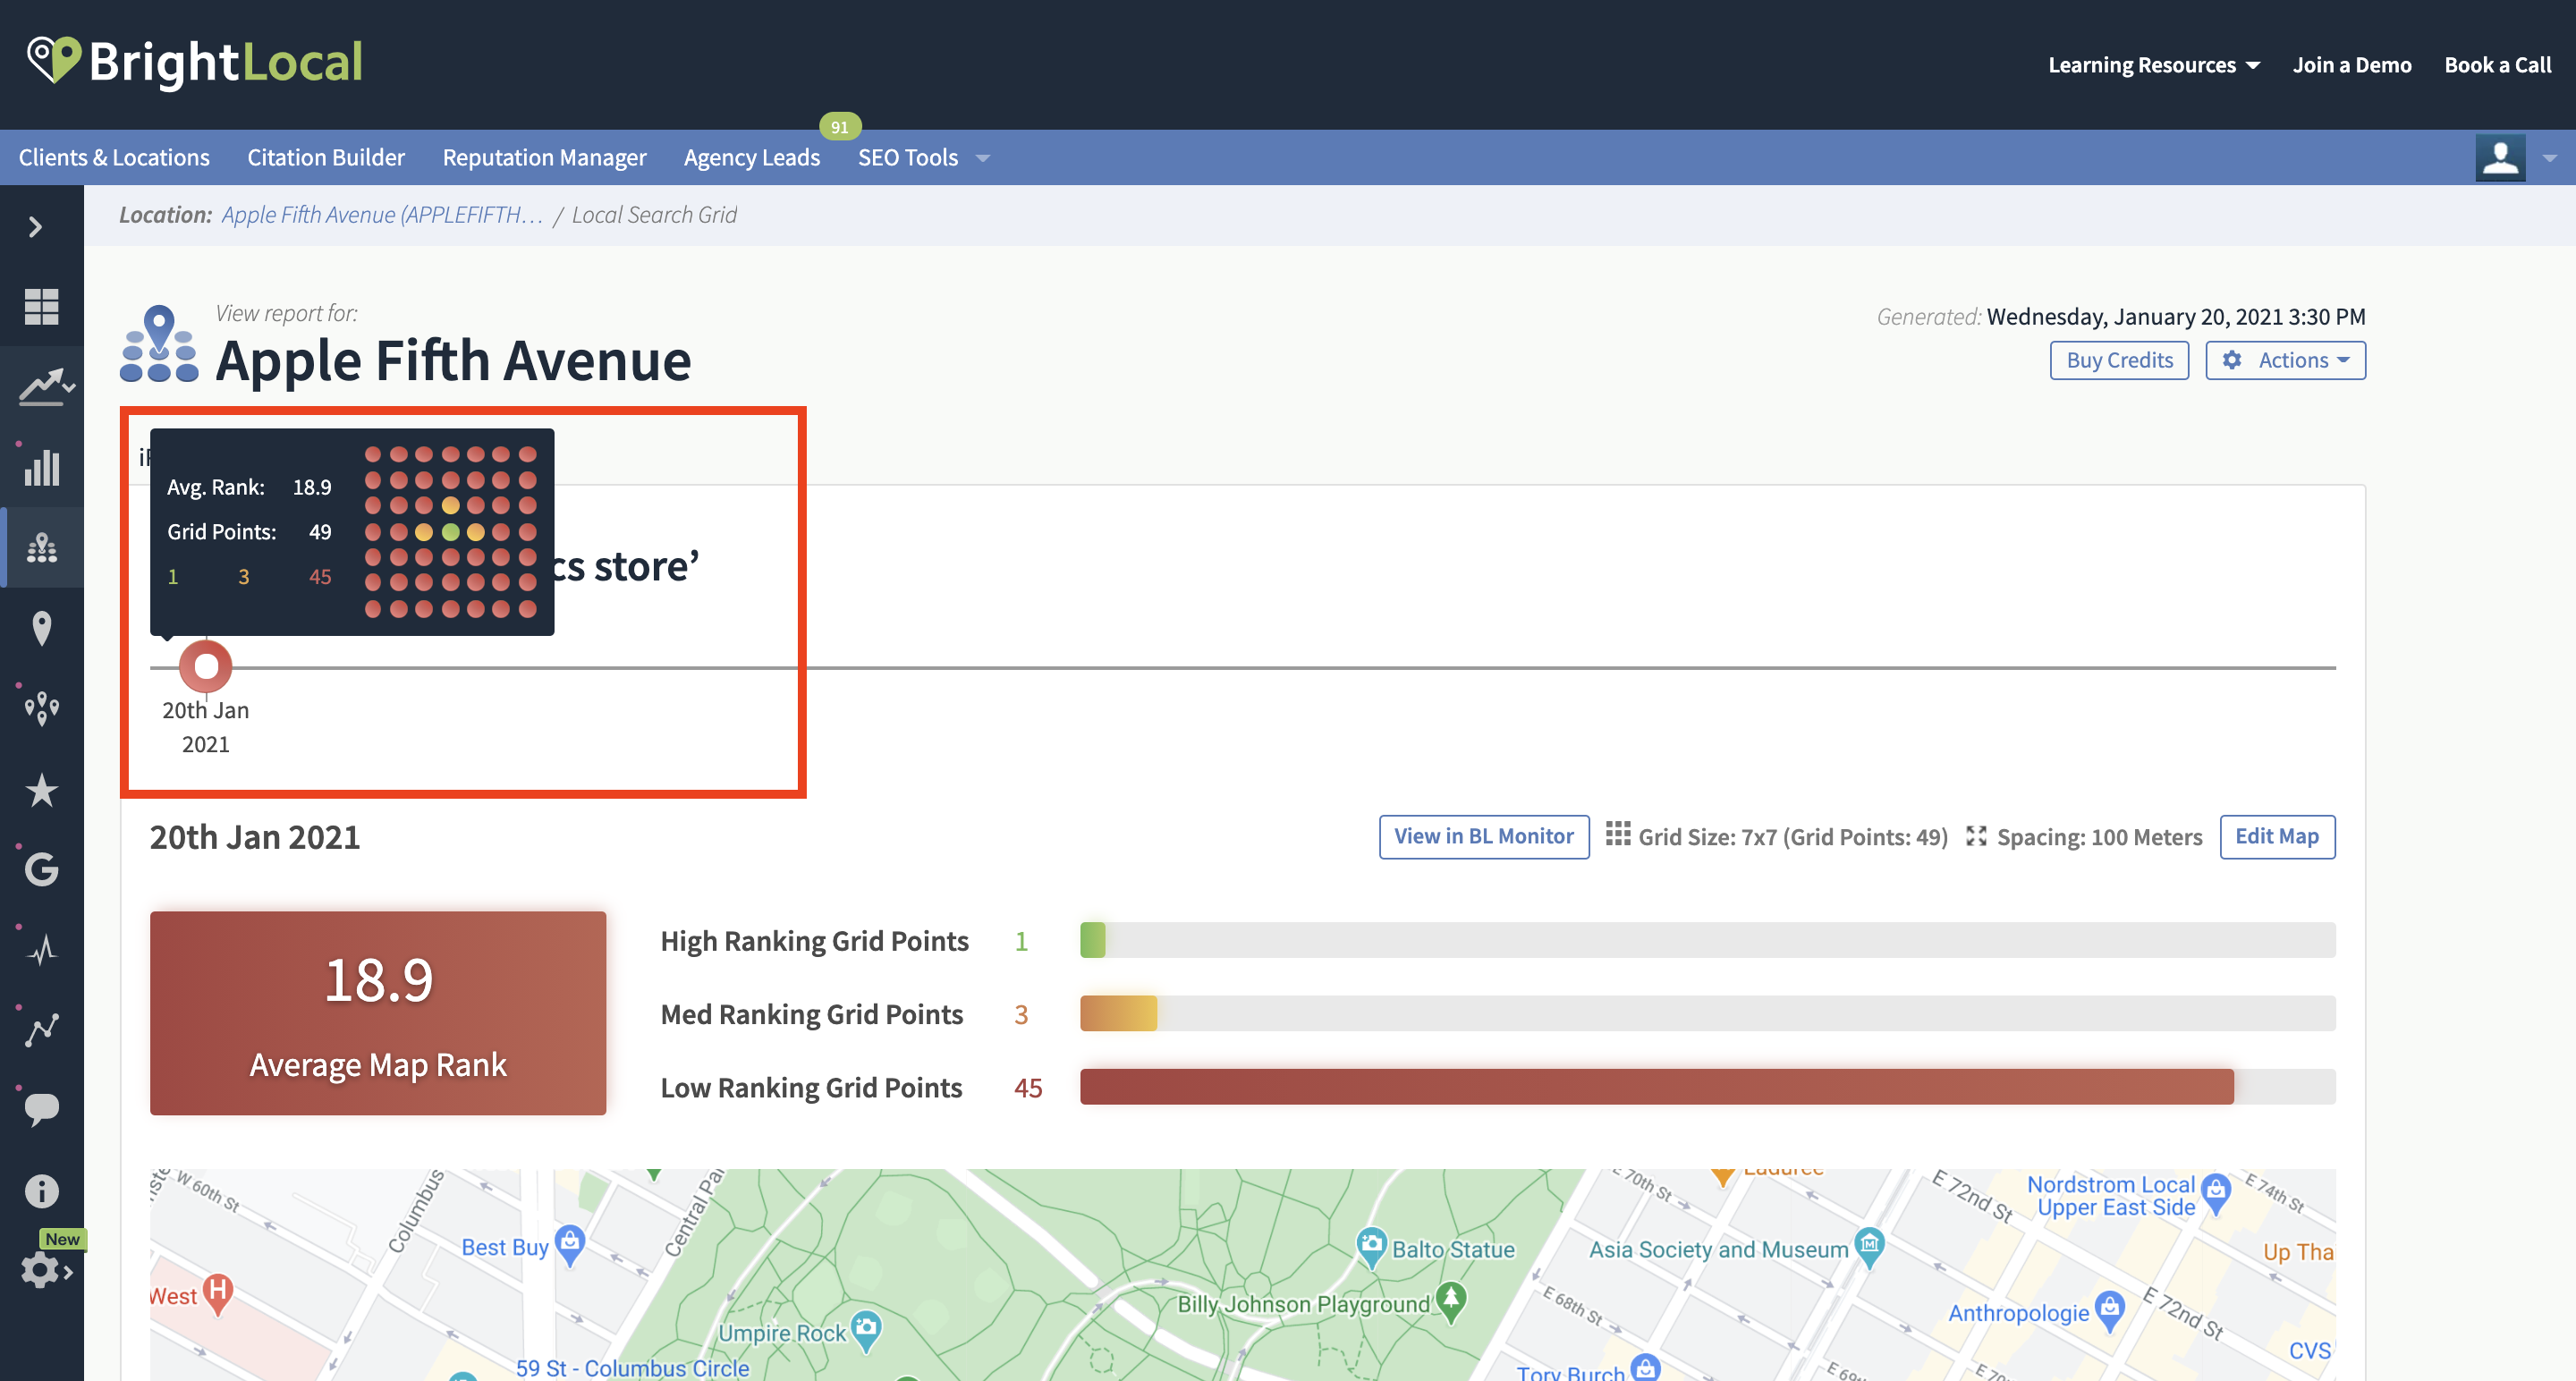Viewport: 2576px width, 1381px height.
Task: Click the Avg. Rank 18.9 tooltip text
Action: pyautogui.click(x=249, y=487)
